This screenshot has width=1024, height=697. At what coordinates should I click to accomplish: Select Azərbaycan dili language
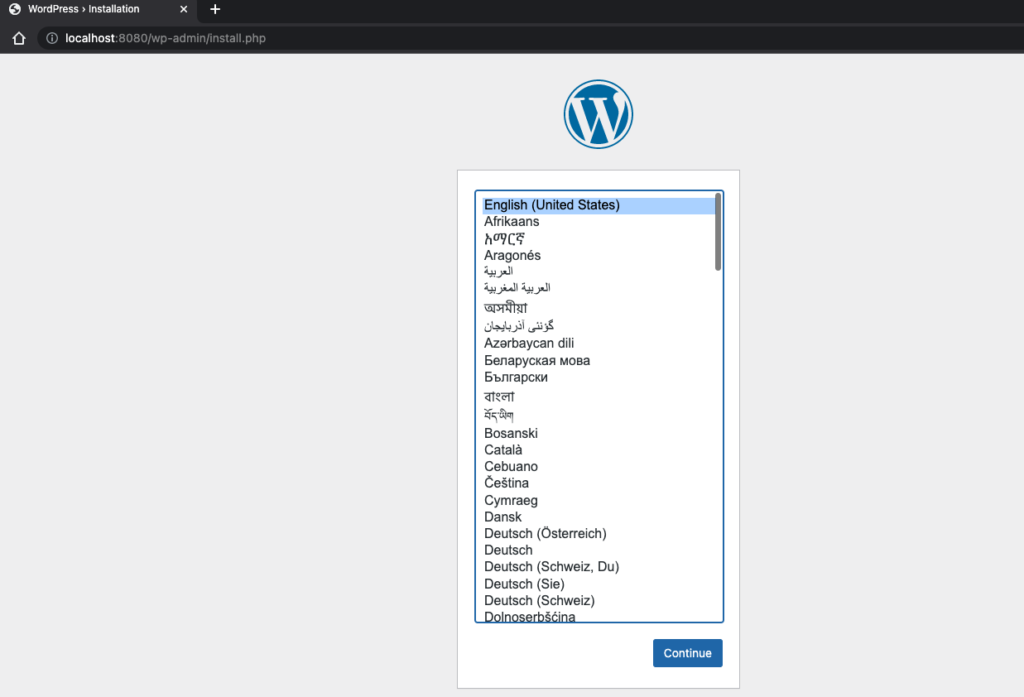[x=599, y=343]
